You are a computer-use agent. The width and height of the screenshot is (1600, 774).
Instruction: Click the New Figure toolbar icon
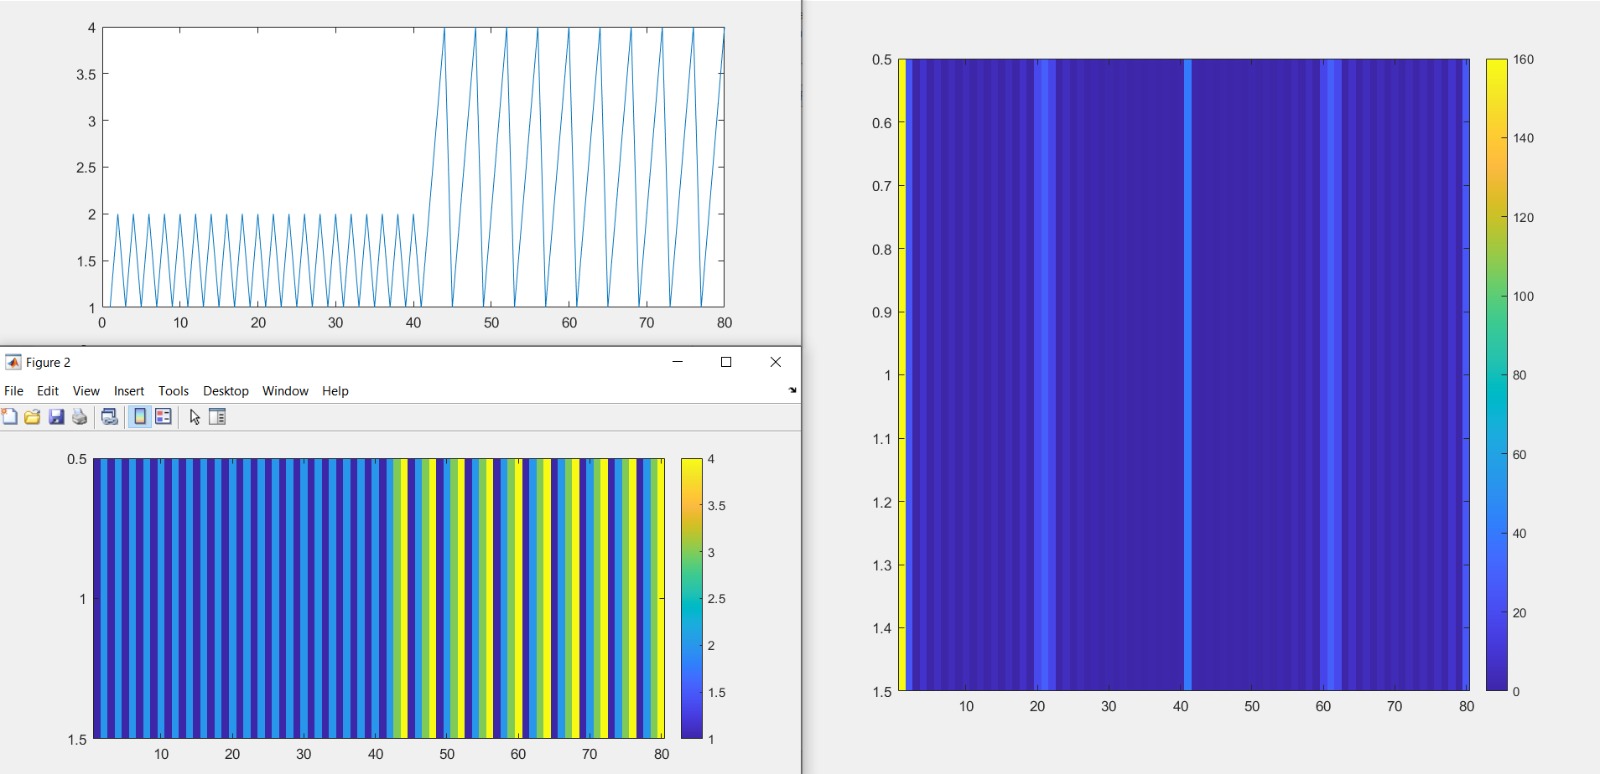[x=10, y=417]
